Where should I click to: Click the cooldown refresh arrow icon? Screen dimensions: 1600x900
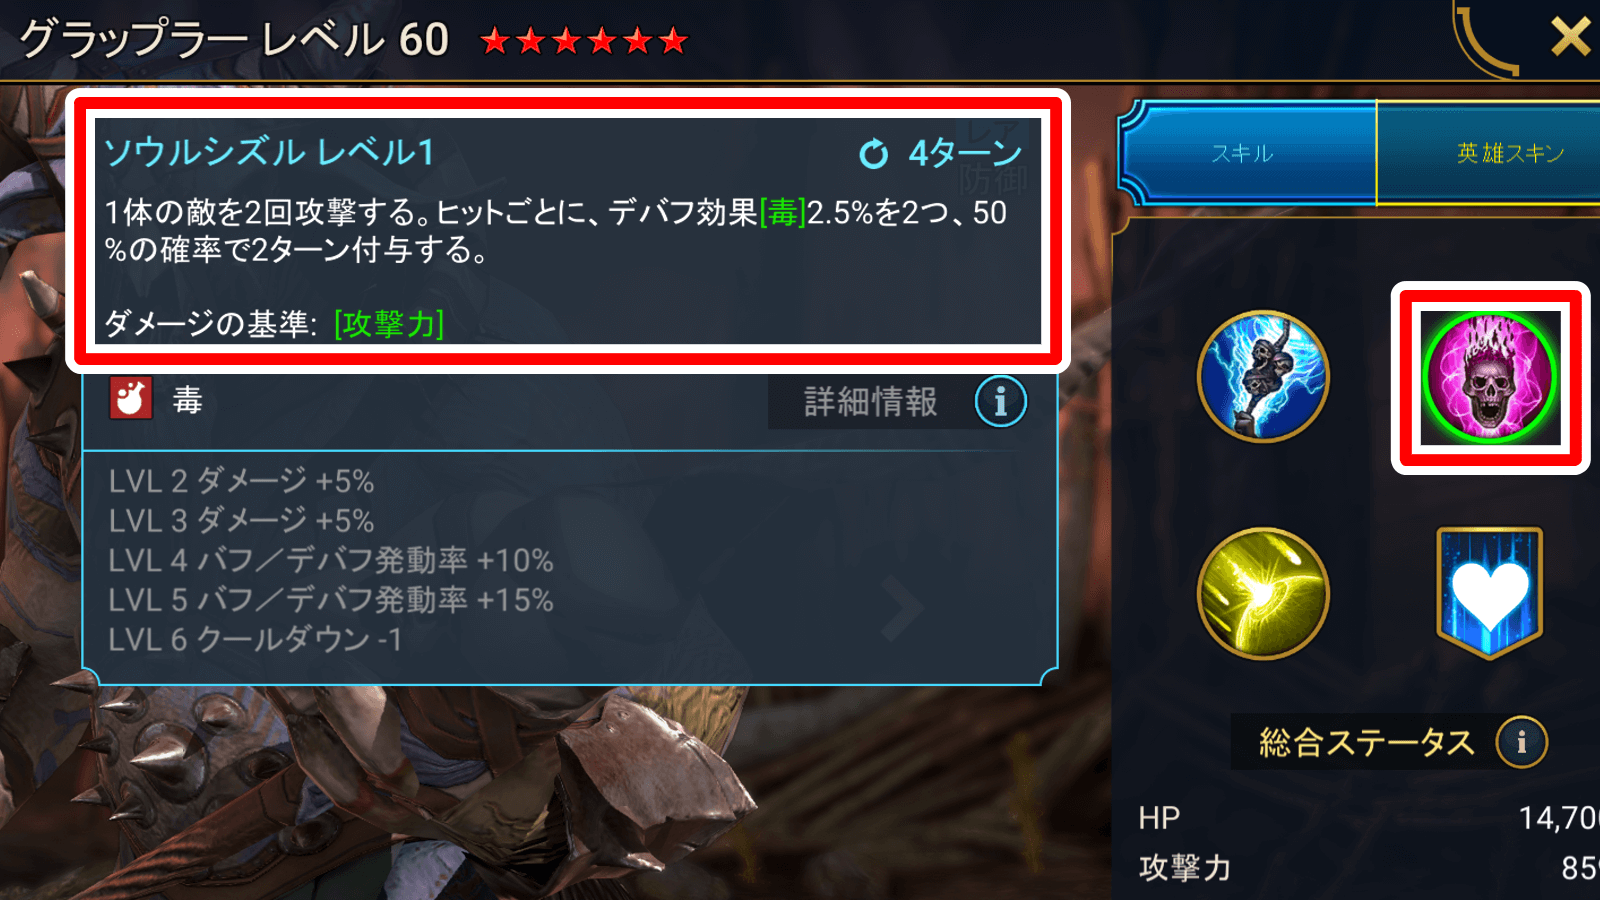click(873, 154)
